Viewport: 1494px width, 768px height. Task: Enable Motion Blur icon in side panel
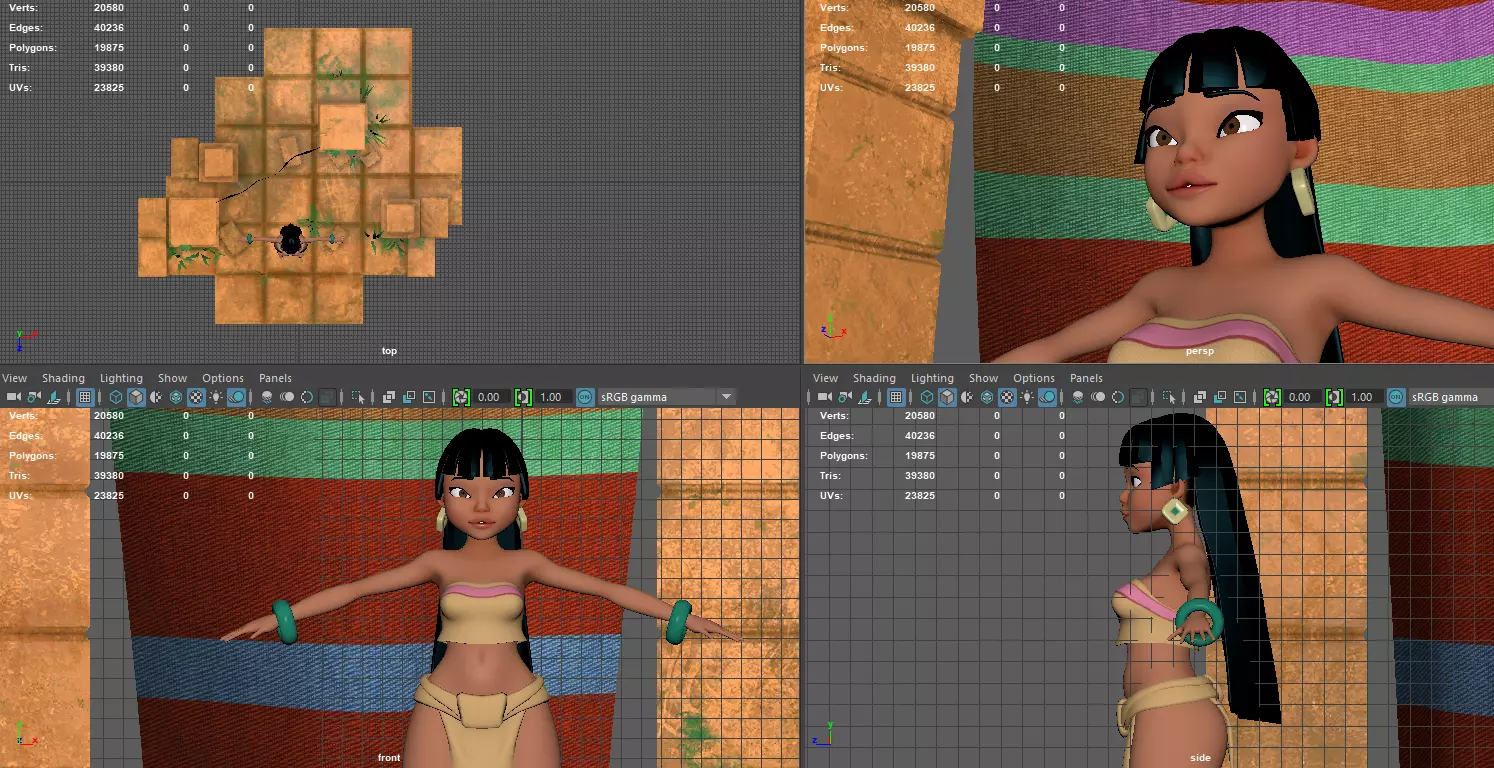click(x=1098, y=397)
